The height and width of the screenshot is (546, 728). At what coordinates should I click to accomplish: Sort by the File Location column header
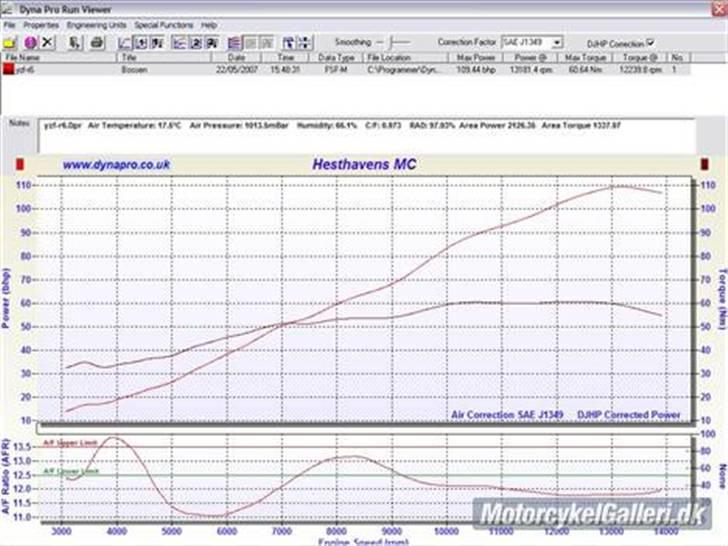tap(405, 58)
